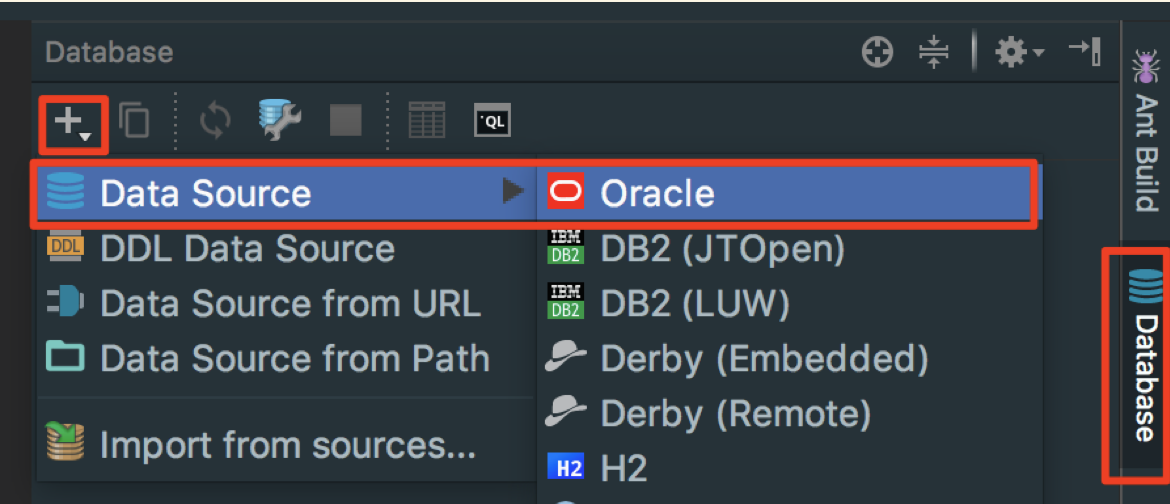Click the Derby (Remote) hat icon
This screenshot has height=504, width=1170.
(565, 412)
